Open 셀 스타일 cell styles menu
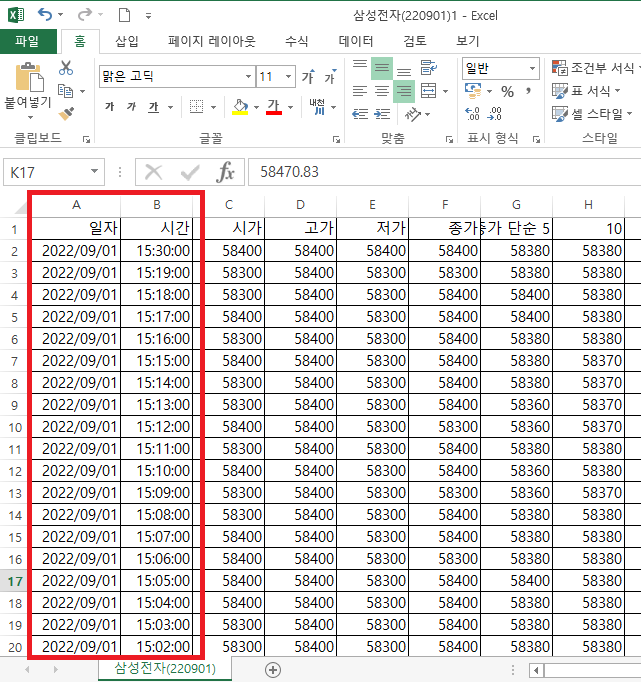The height and width of the screenshot is (682, 641). pos(591,114)
